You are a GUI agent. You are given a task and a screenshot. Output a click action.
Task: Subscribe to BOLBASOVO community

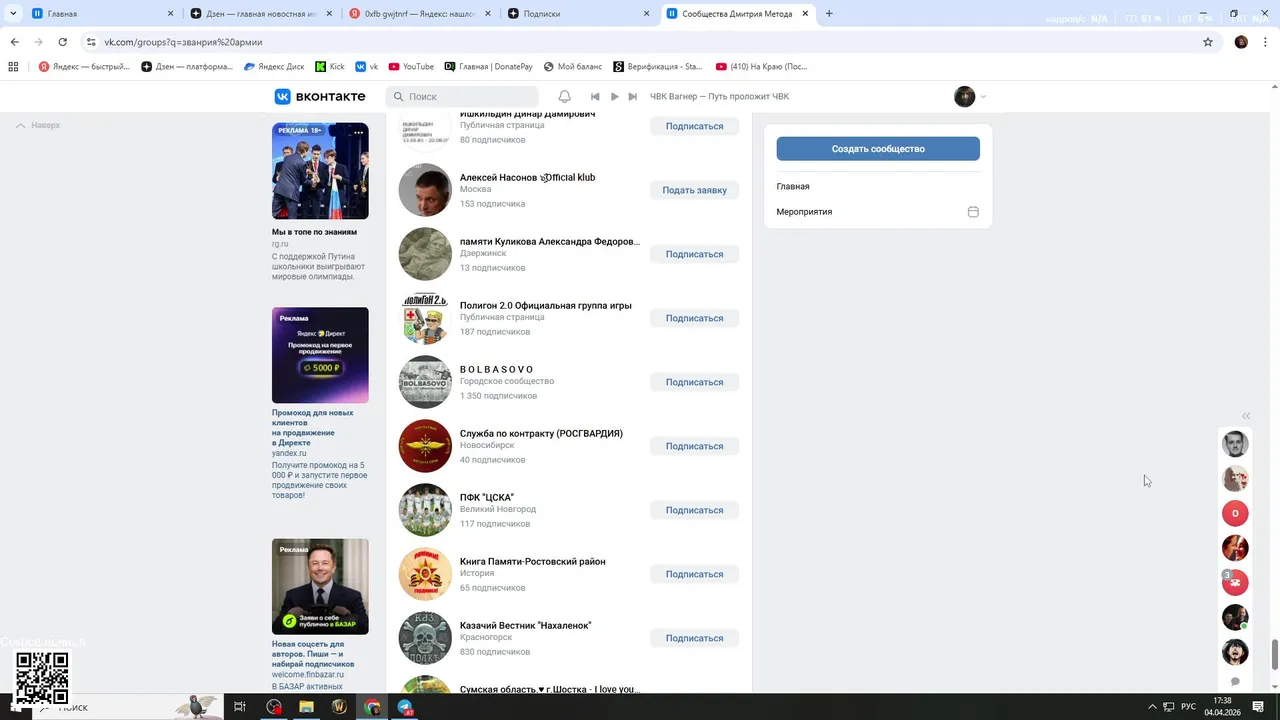coord(694,382)
